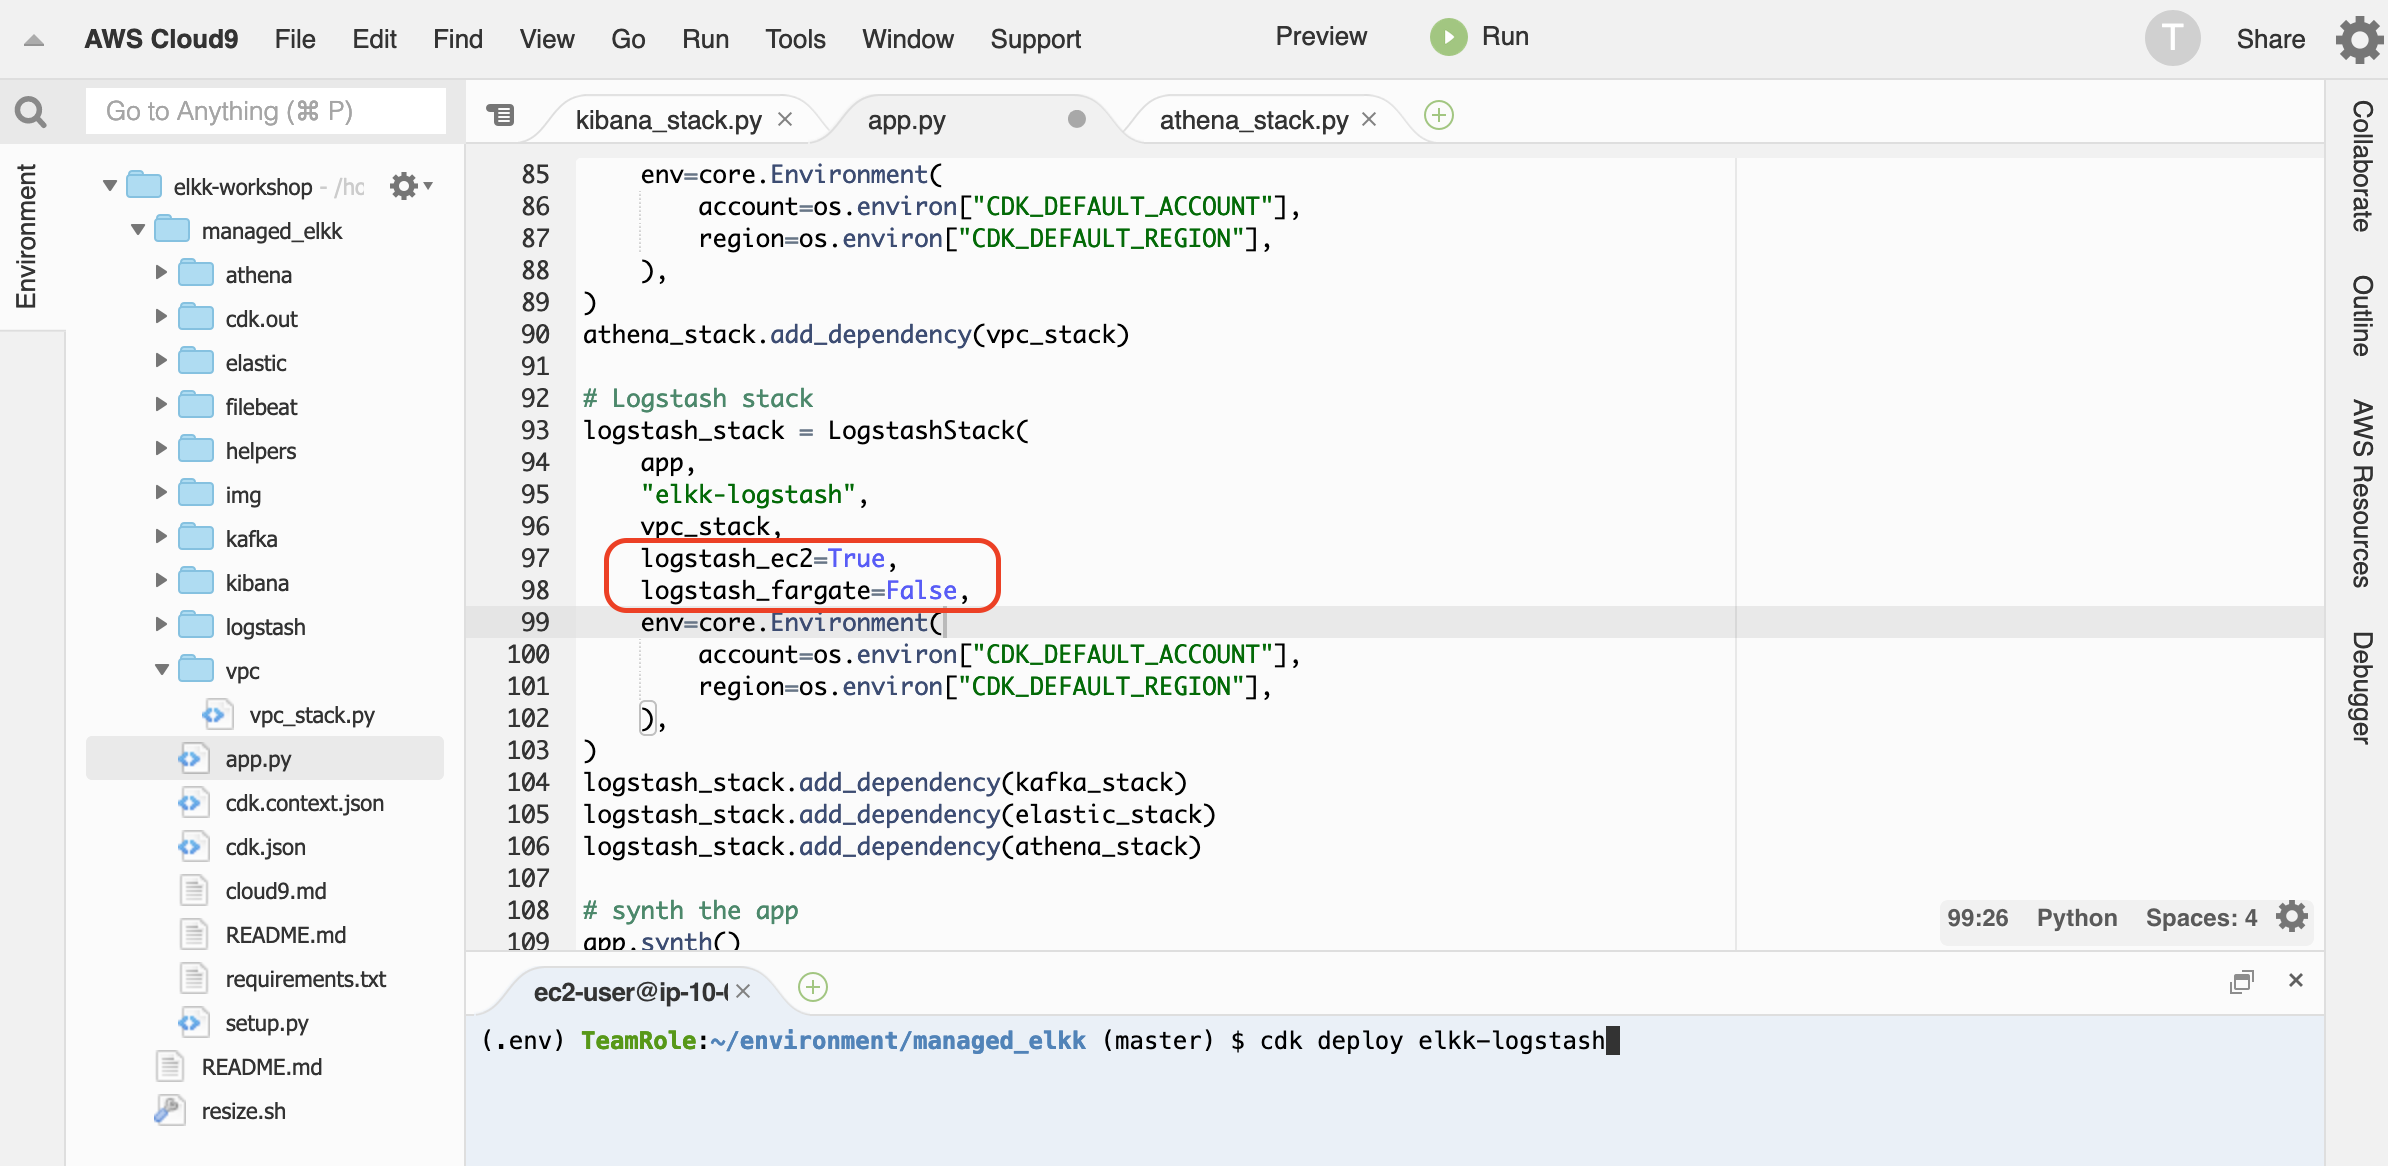Close the athena_stack.py tab
Screen dimensions: 2388x1166
(1369, 119)
